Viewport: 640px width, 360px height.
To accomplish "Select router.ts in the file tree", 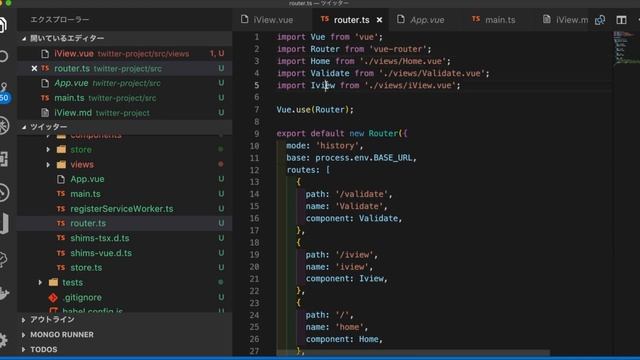I will tap(124, 223).
